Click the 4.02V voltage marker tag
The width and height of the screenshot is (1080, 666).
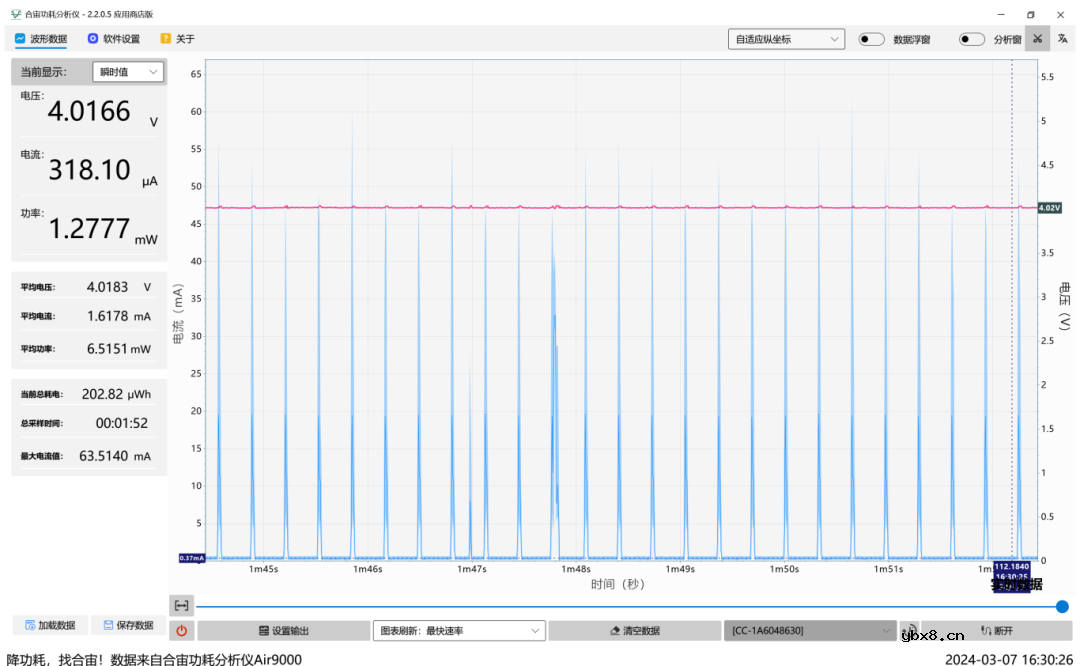1049,208
